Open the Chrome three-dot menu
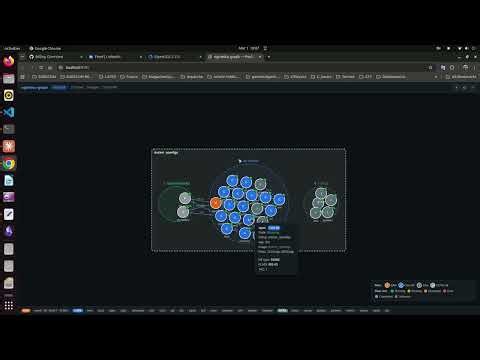This screenshot has height=360, width=480. pyautogui.click(x=474, y=68)
